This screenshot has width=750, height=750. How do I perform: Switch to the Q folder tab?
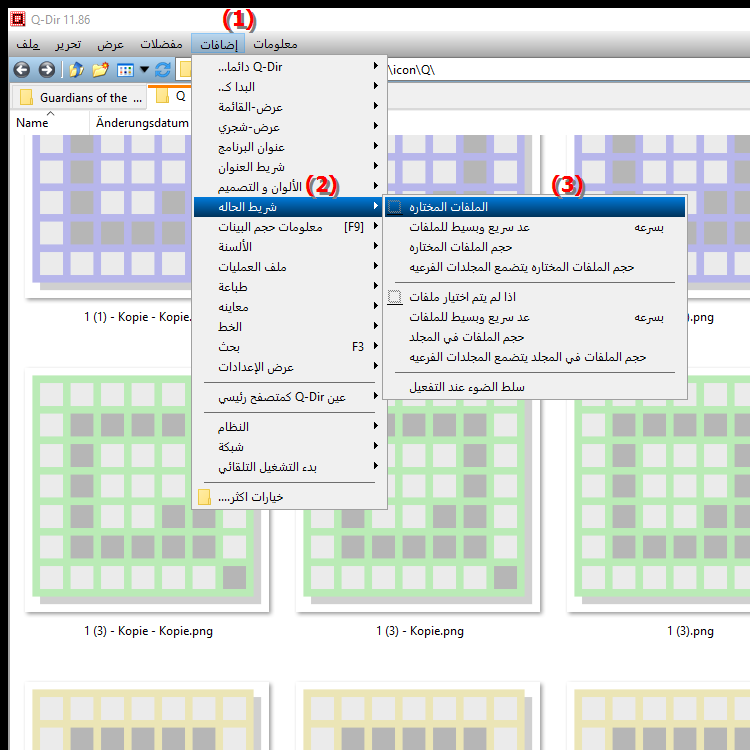click(x=171, y=97)
